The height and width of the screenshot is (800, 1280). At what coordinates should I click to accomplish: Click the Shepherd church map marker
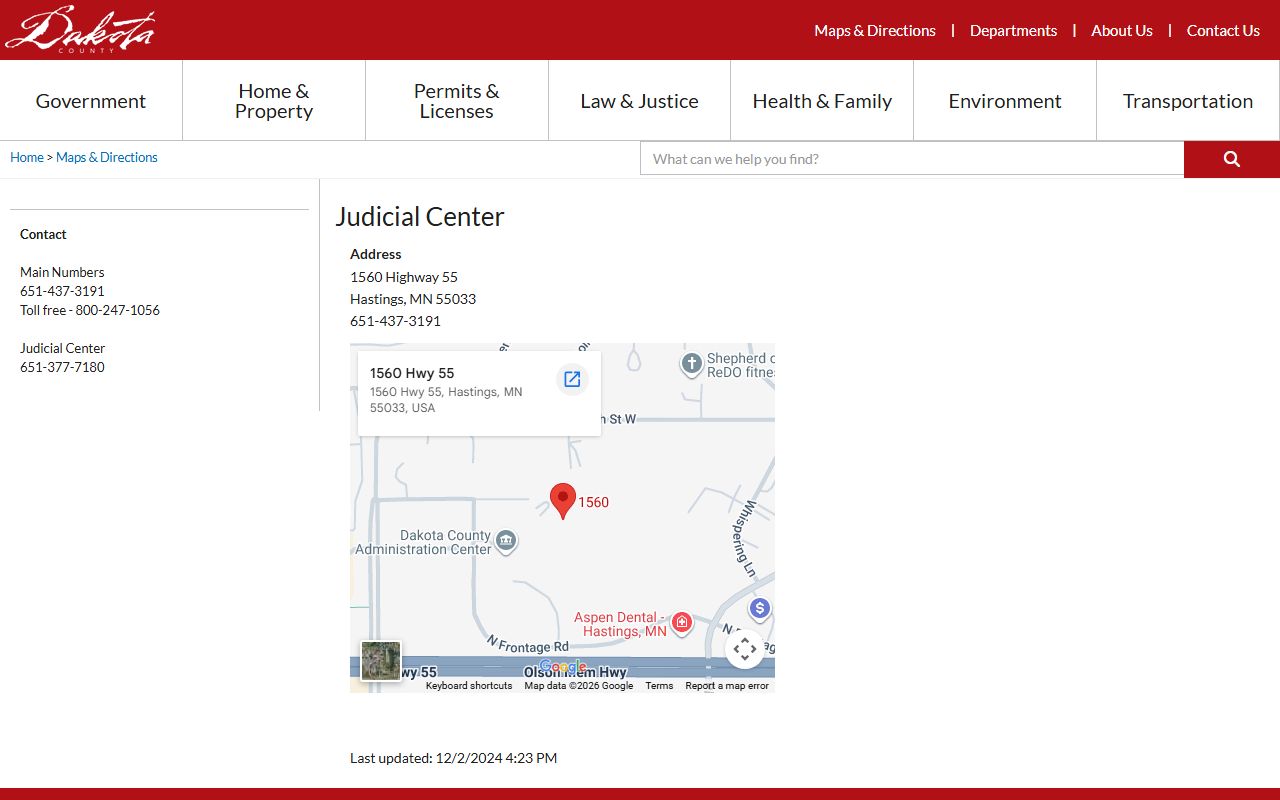pos(691,364)
